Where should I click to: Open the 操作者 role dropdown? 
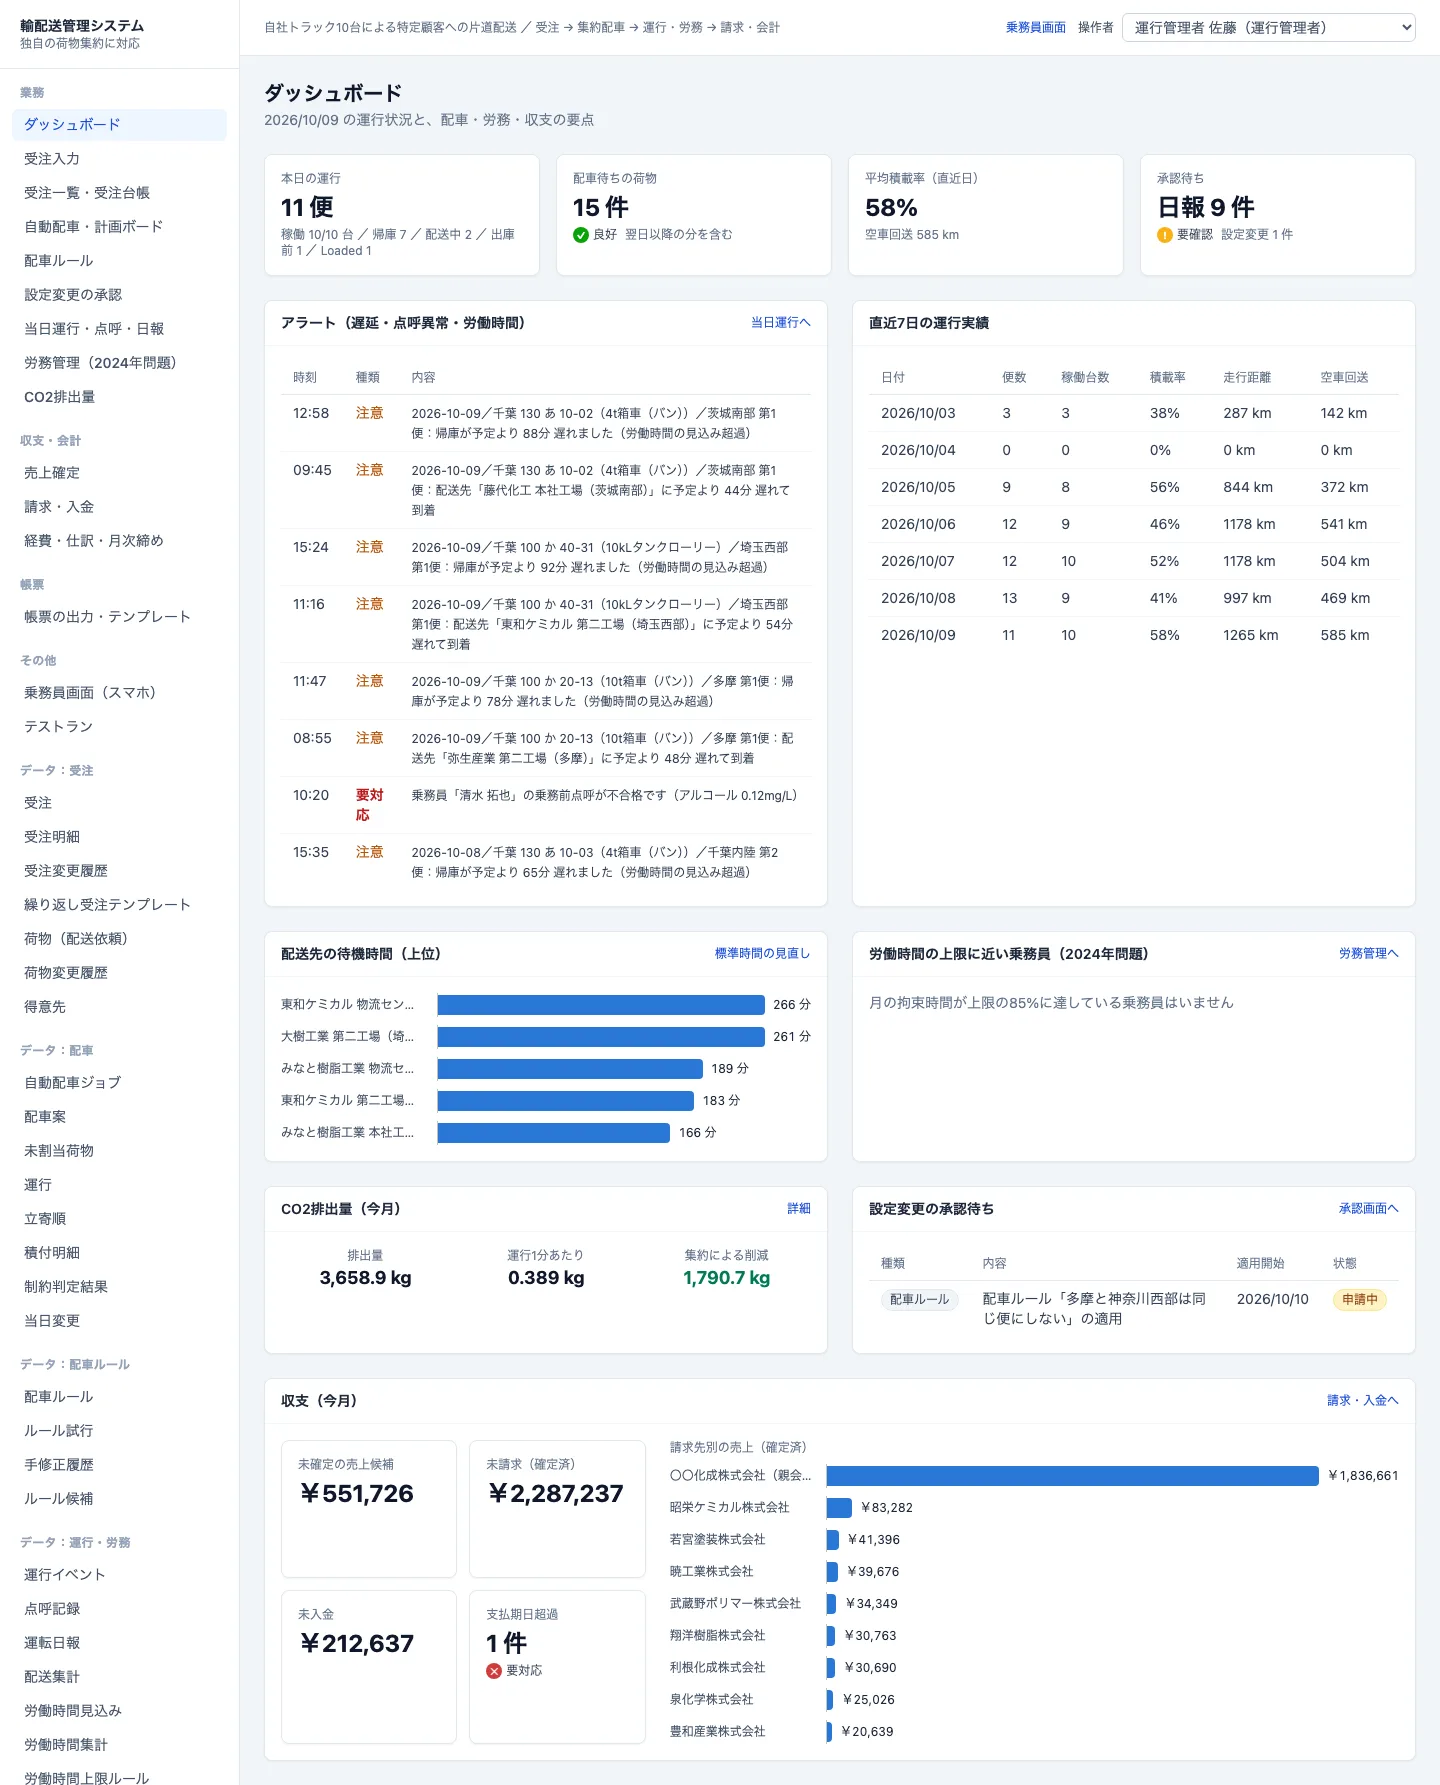tap(1269, 27)
